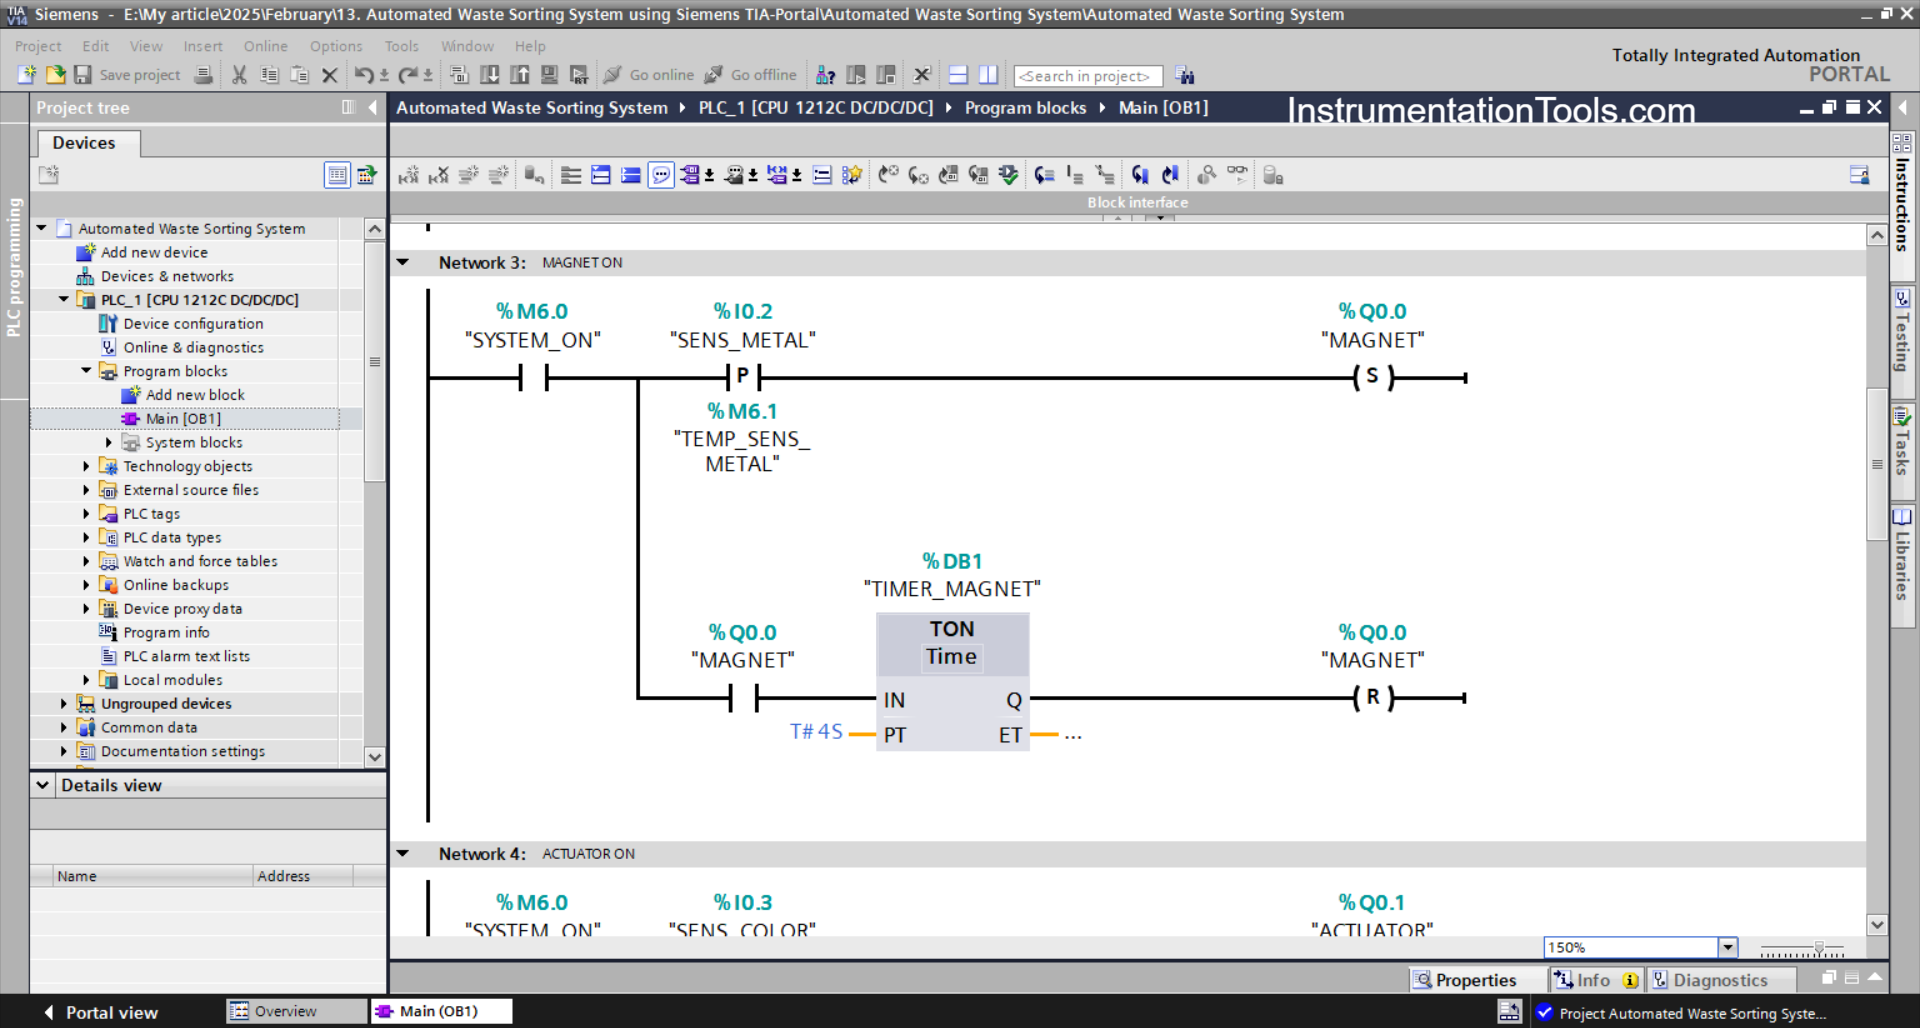
Task: Collapse Network 4 ACTUATOR ON
Action: click(x=403, y=853)
